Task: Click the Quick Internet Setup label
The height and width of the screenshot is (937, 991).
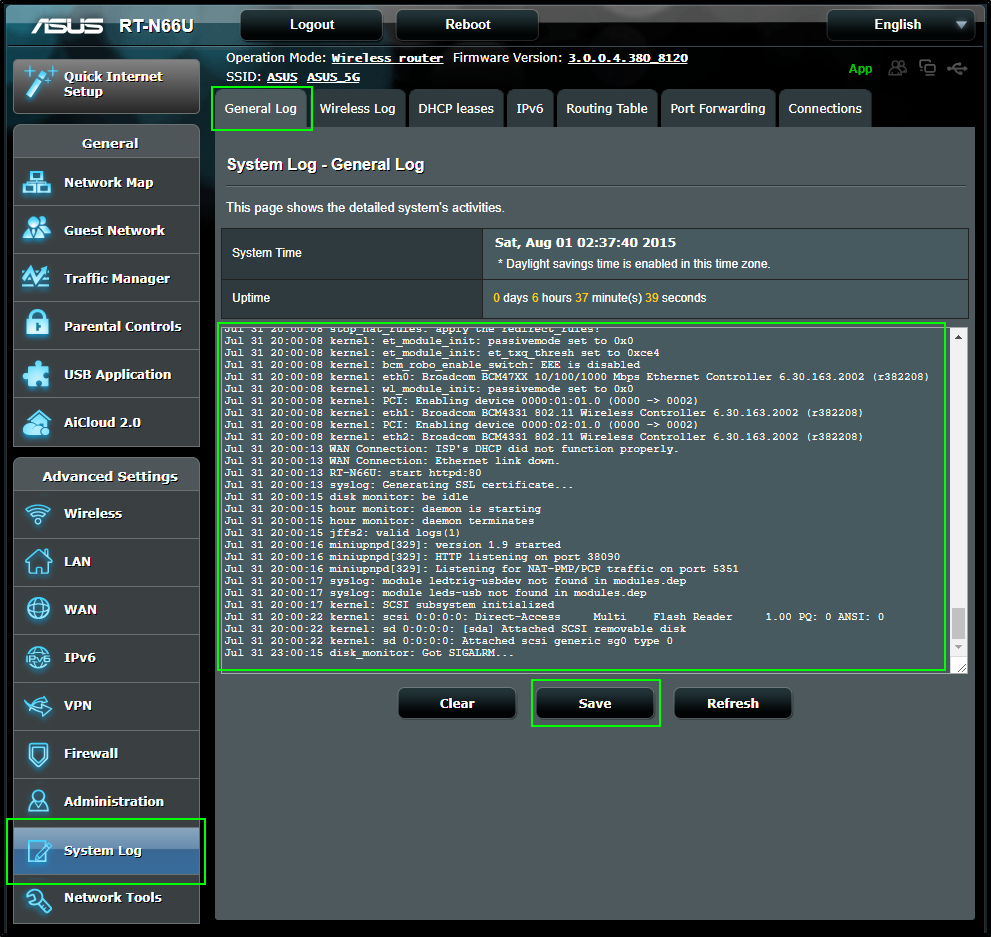Action: (113, 84)
